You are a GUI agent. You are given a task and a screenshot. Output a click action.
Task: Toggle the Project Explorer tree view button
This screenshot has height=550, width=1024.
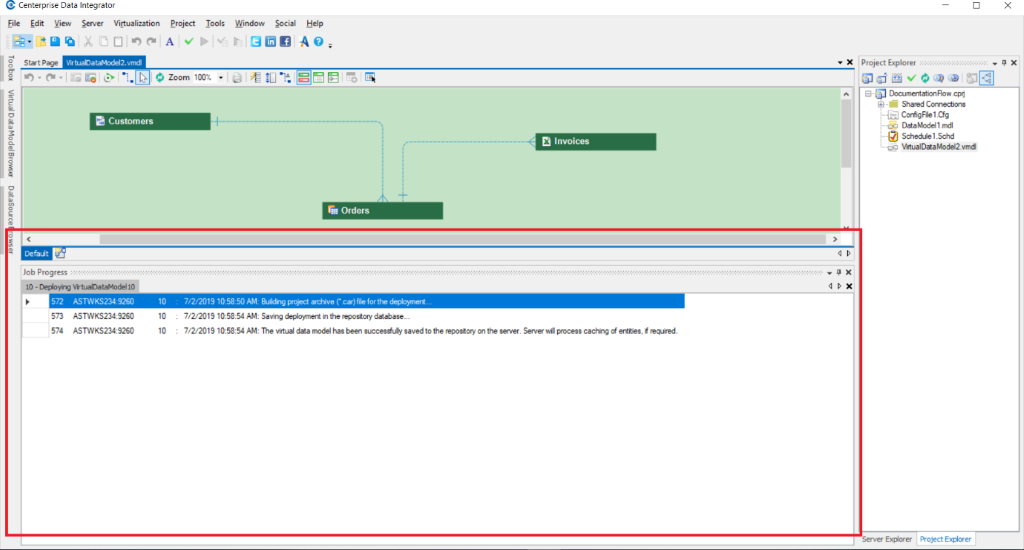click(987, 78)
